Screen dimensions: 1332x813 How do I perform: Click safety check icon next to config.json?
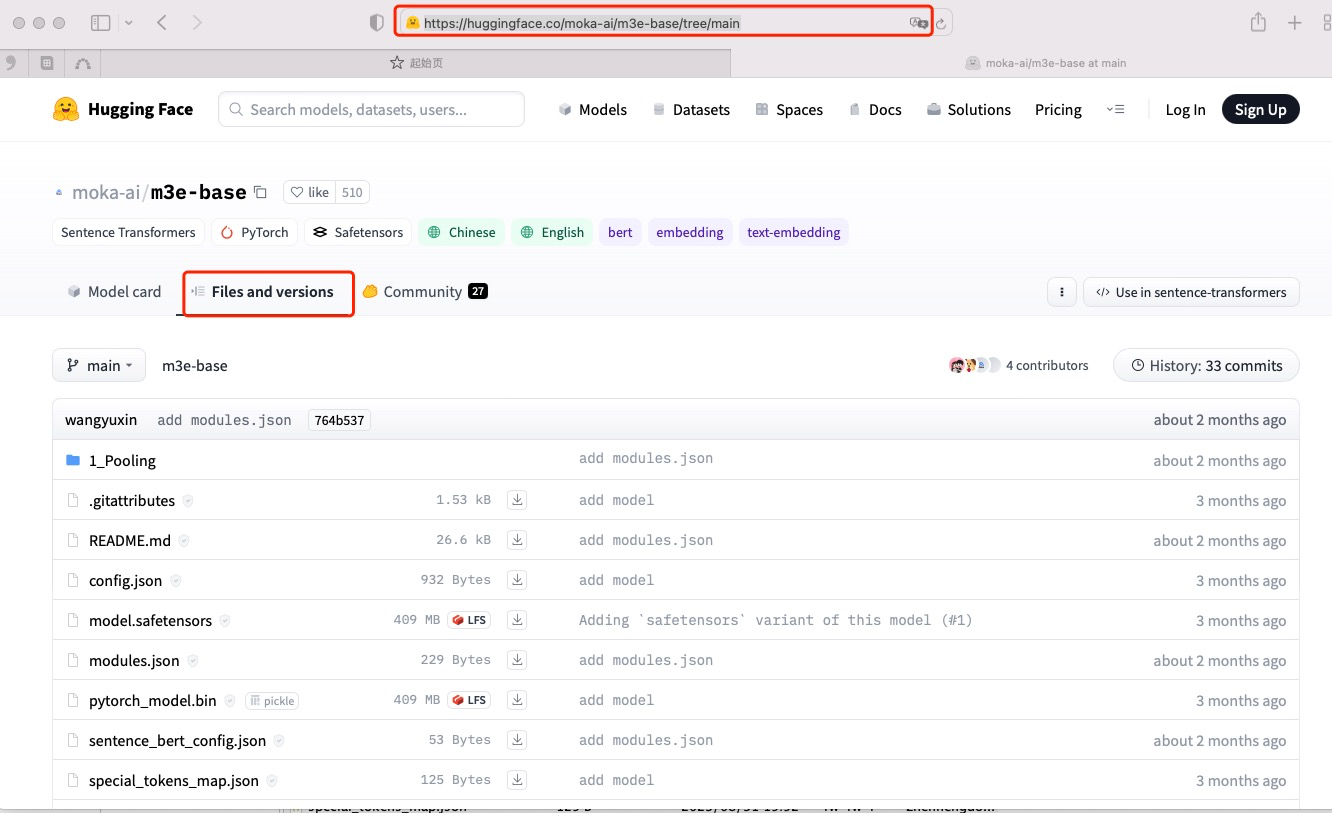(176, 580)
